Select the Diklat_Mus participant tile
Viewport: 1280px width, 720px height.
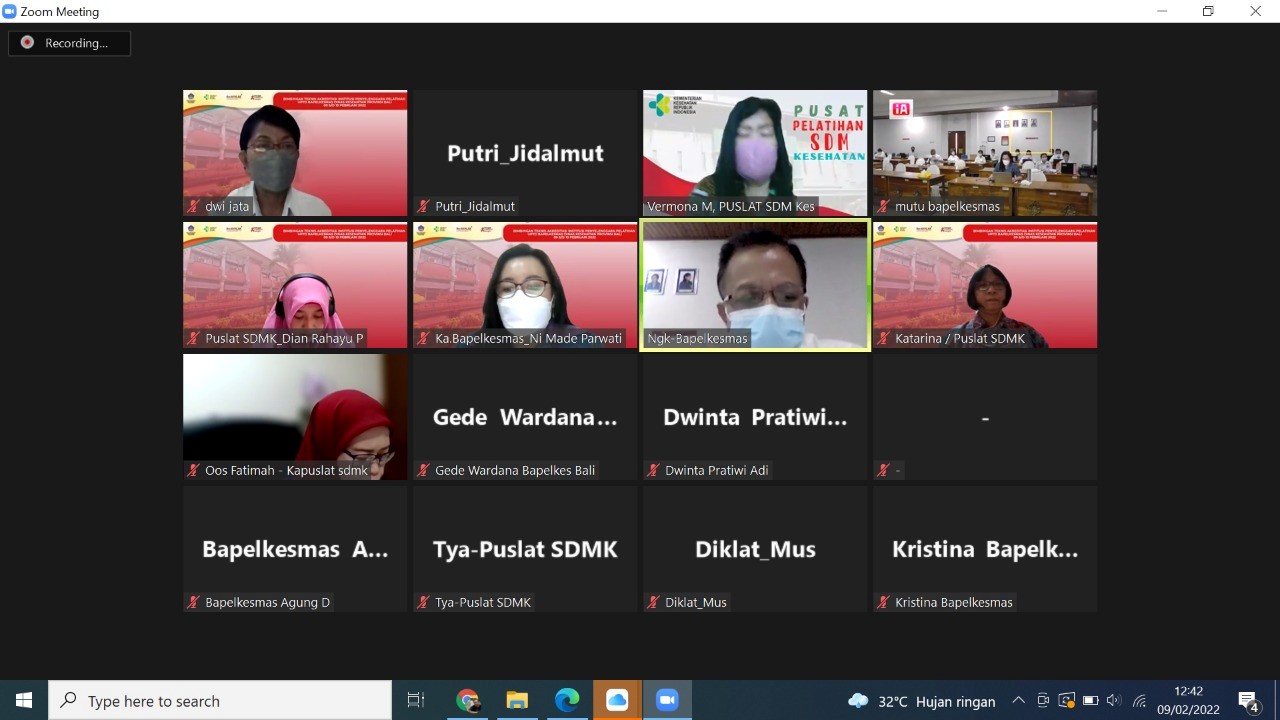click(x=755, y=549)
